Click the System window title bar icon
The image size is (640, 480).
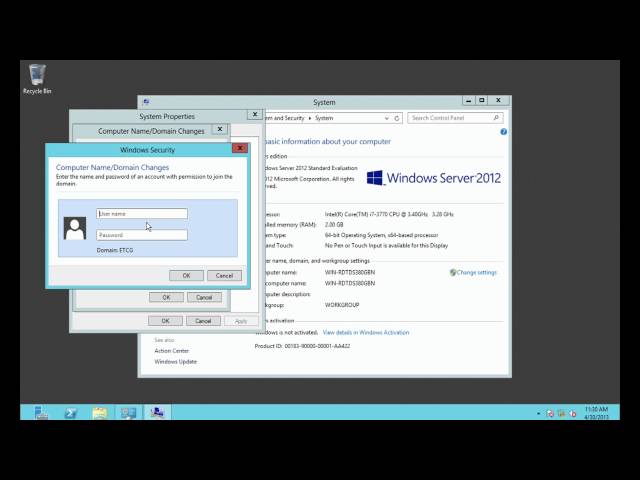[146, 102]
